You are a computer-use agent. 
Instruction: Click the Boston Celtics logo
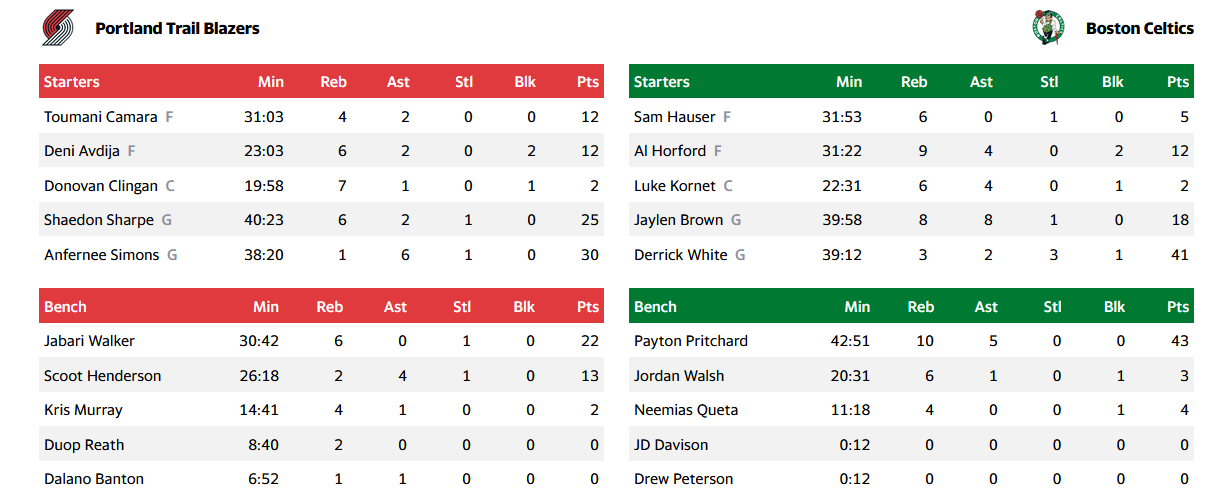coord(1048,27)
